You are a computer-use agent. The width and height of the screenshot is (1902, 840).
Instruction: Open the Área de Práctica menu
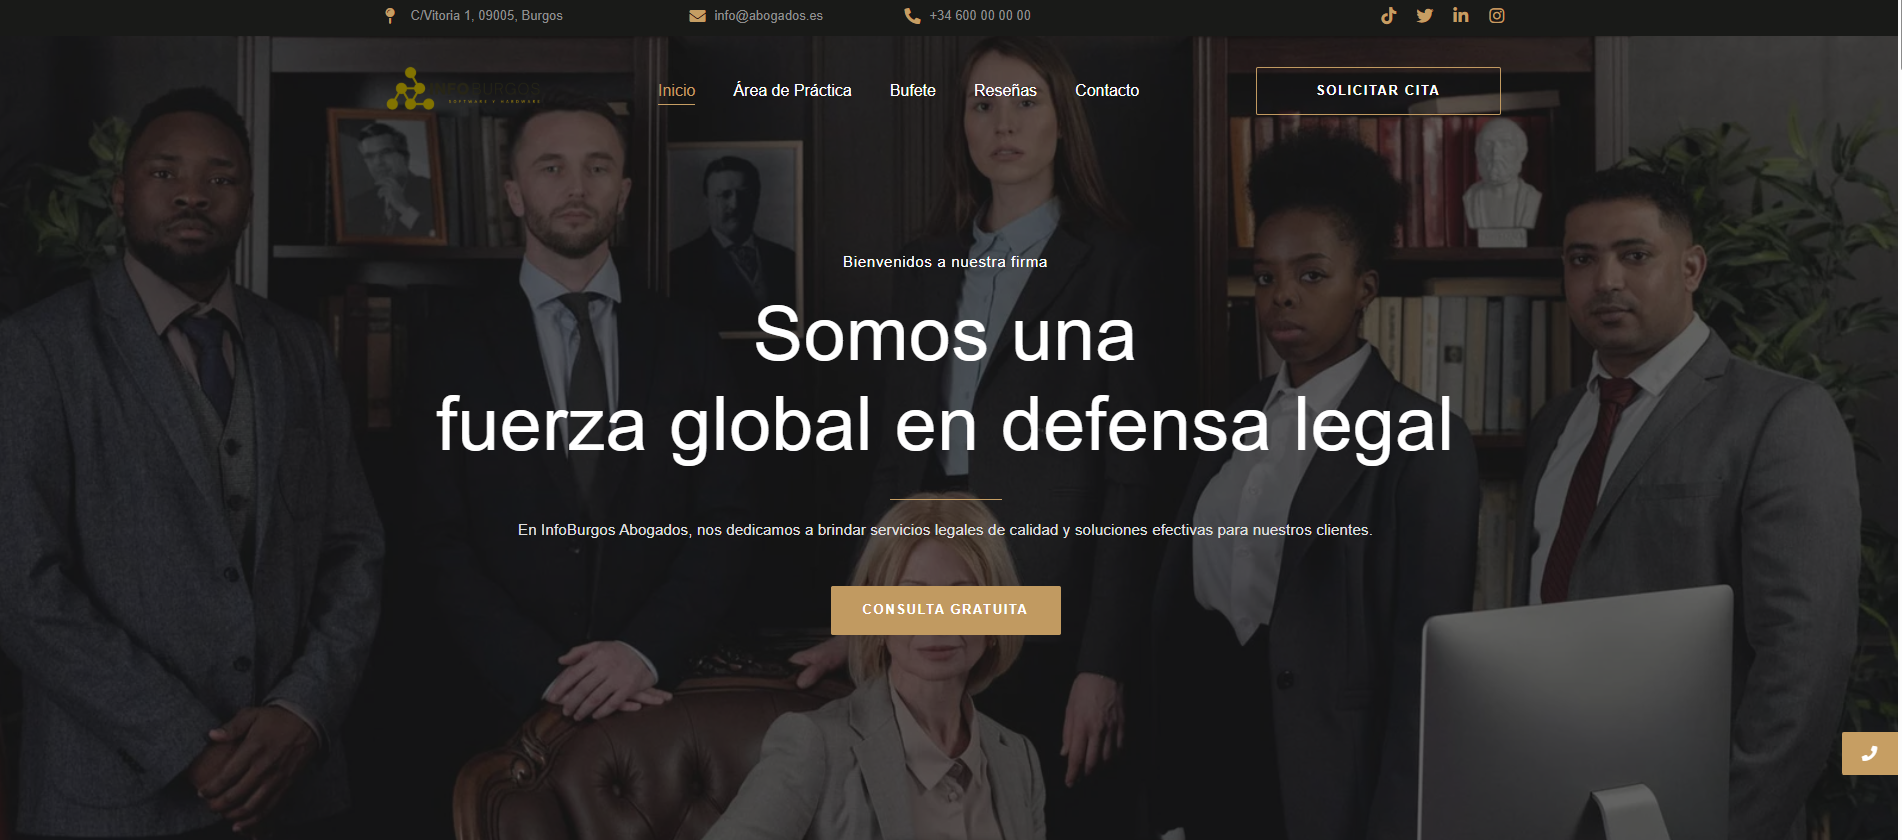pyautogui.click(x=792, y=90)
